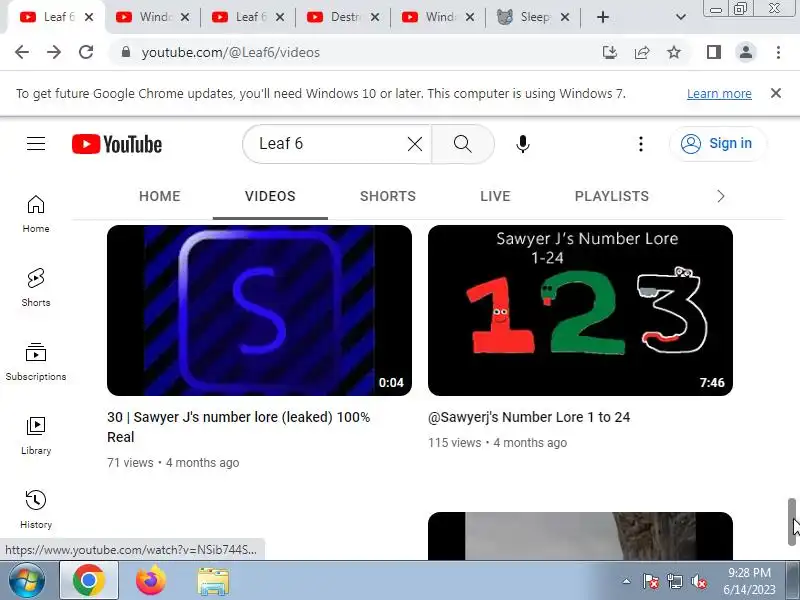Click the share page icon
The height and width of the screenshot is (600, 800).
(642, 52)
